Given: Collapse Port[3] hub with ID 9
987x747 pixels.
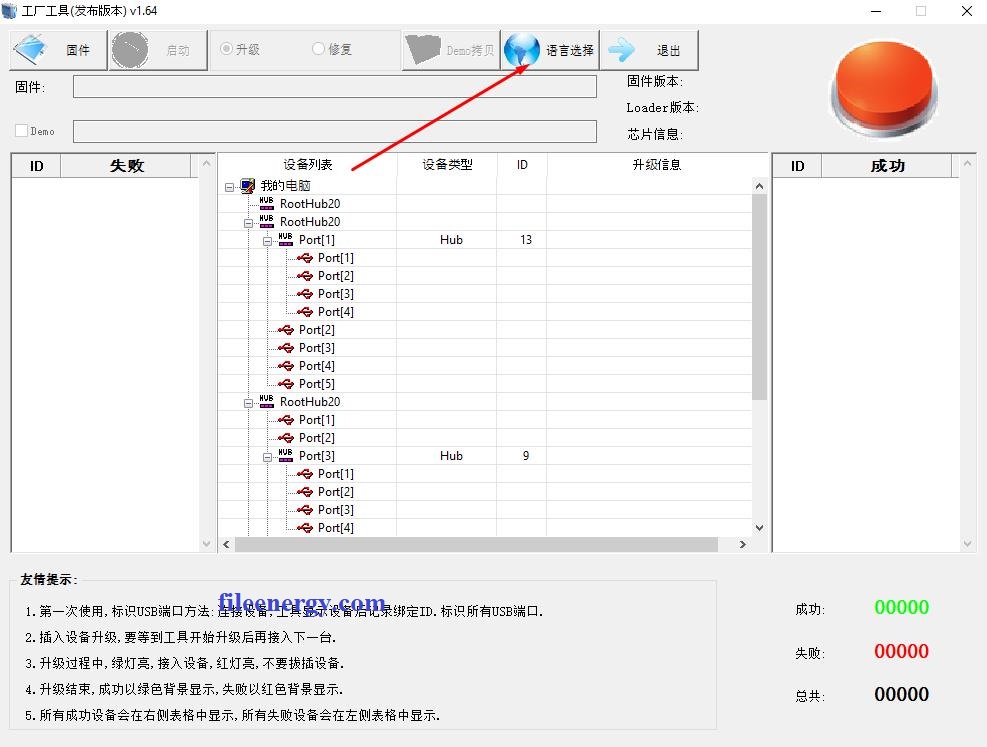Looking at the screenshot, I should point(267,457).
